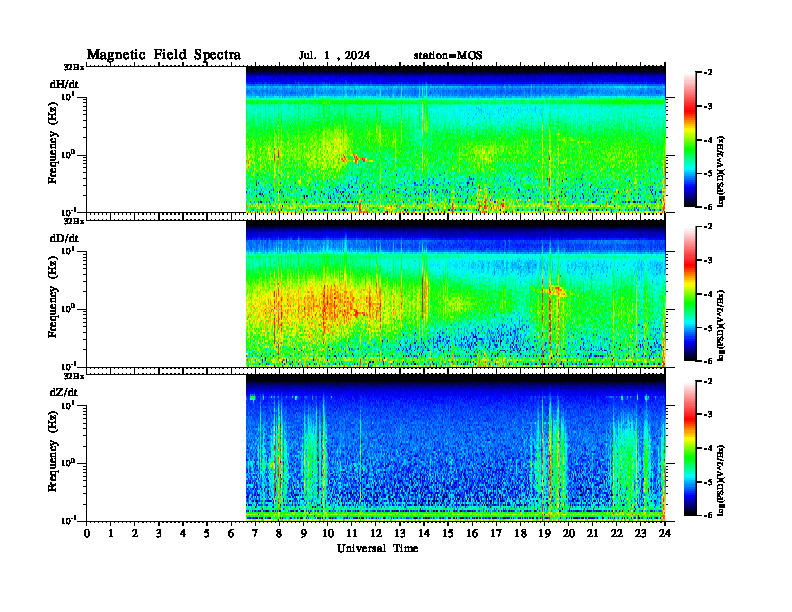Click hour 18 on the time axis

pyautogui.click(x=520, y=534)
